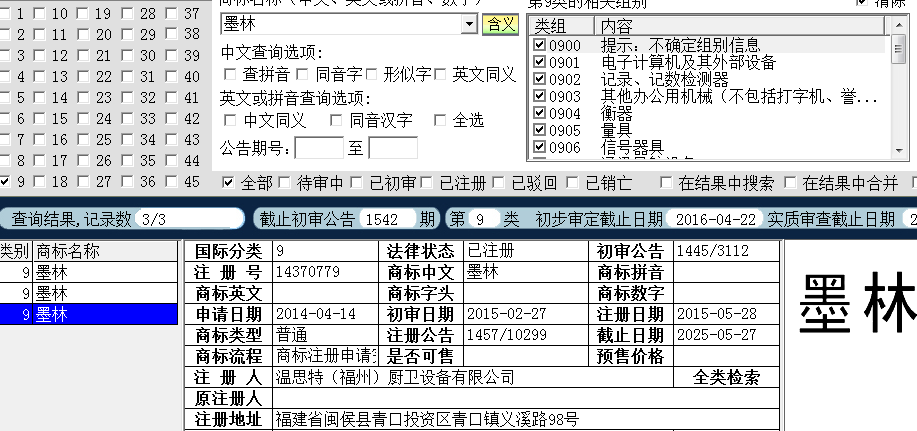Sort by 内容 column header
The width and height of the screenshot is (917, 431).
[x=740, y=26]
